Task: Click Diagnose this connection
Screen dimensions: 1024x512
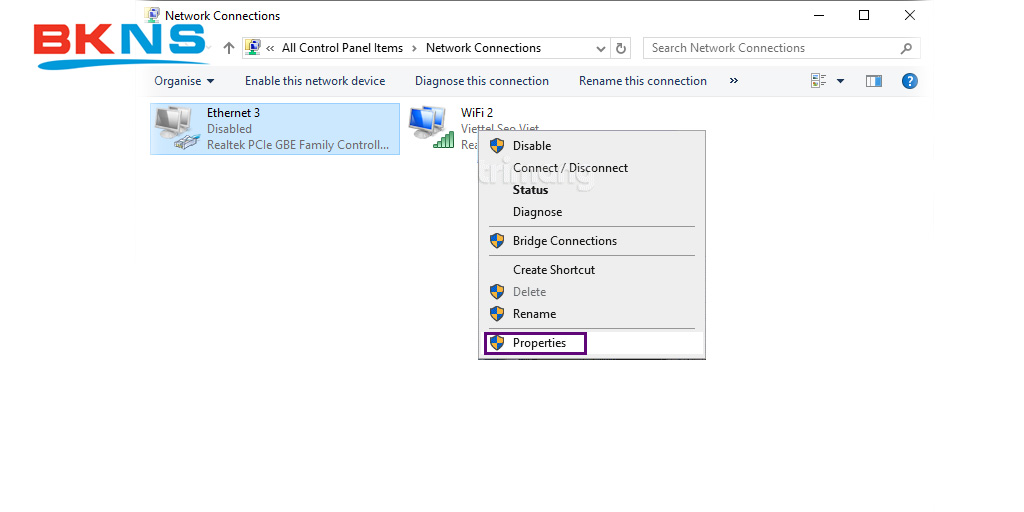Action: tap(481, 81)
